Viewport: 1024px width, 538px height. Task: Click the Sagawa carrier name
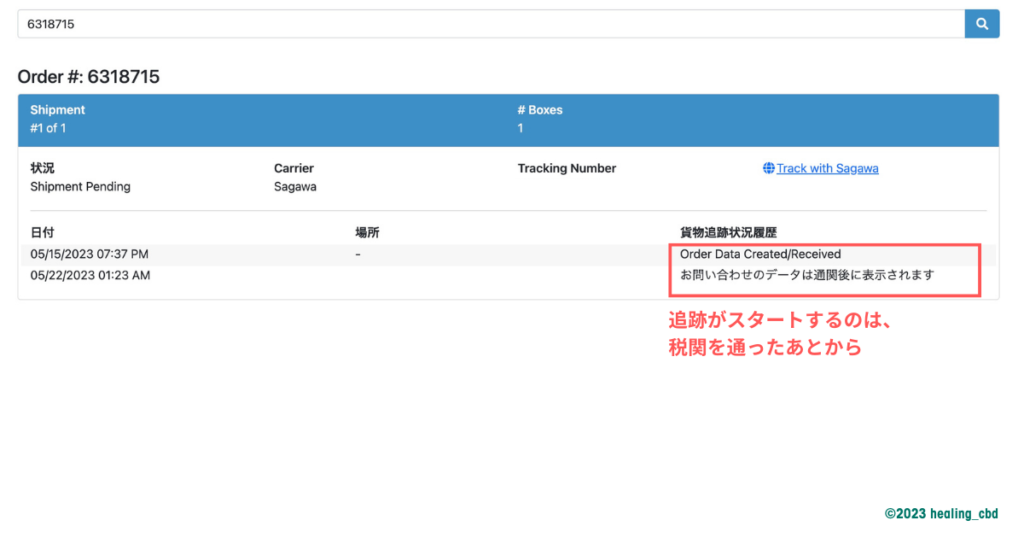295,186
